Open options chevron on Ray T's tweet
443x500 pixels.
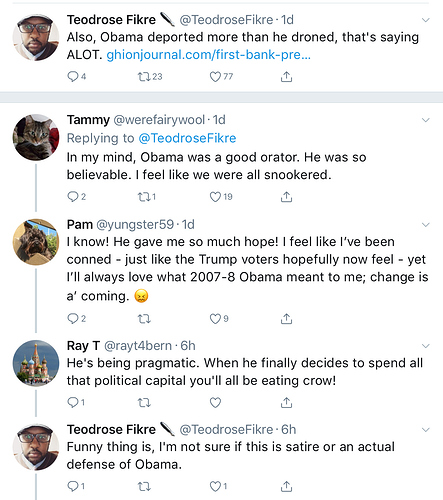pyautogui.click(x=425, y=346)
